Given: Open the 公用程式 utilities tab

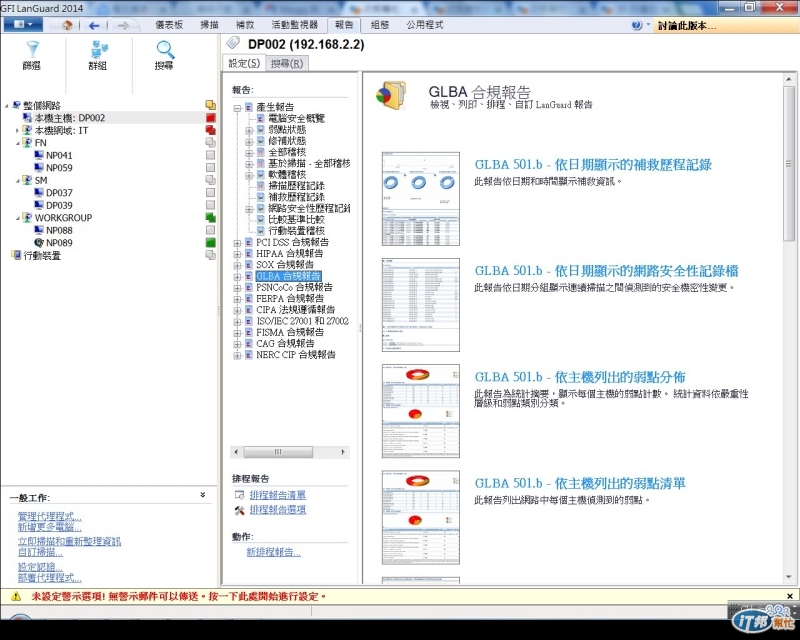Looking at the screenshot, I should (x=424, y=24).
